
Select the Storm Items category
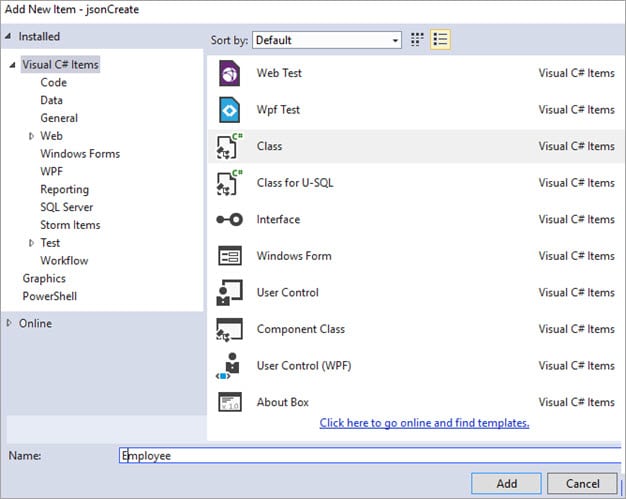pyautogui.click(x=70, y=225)
